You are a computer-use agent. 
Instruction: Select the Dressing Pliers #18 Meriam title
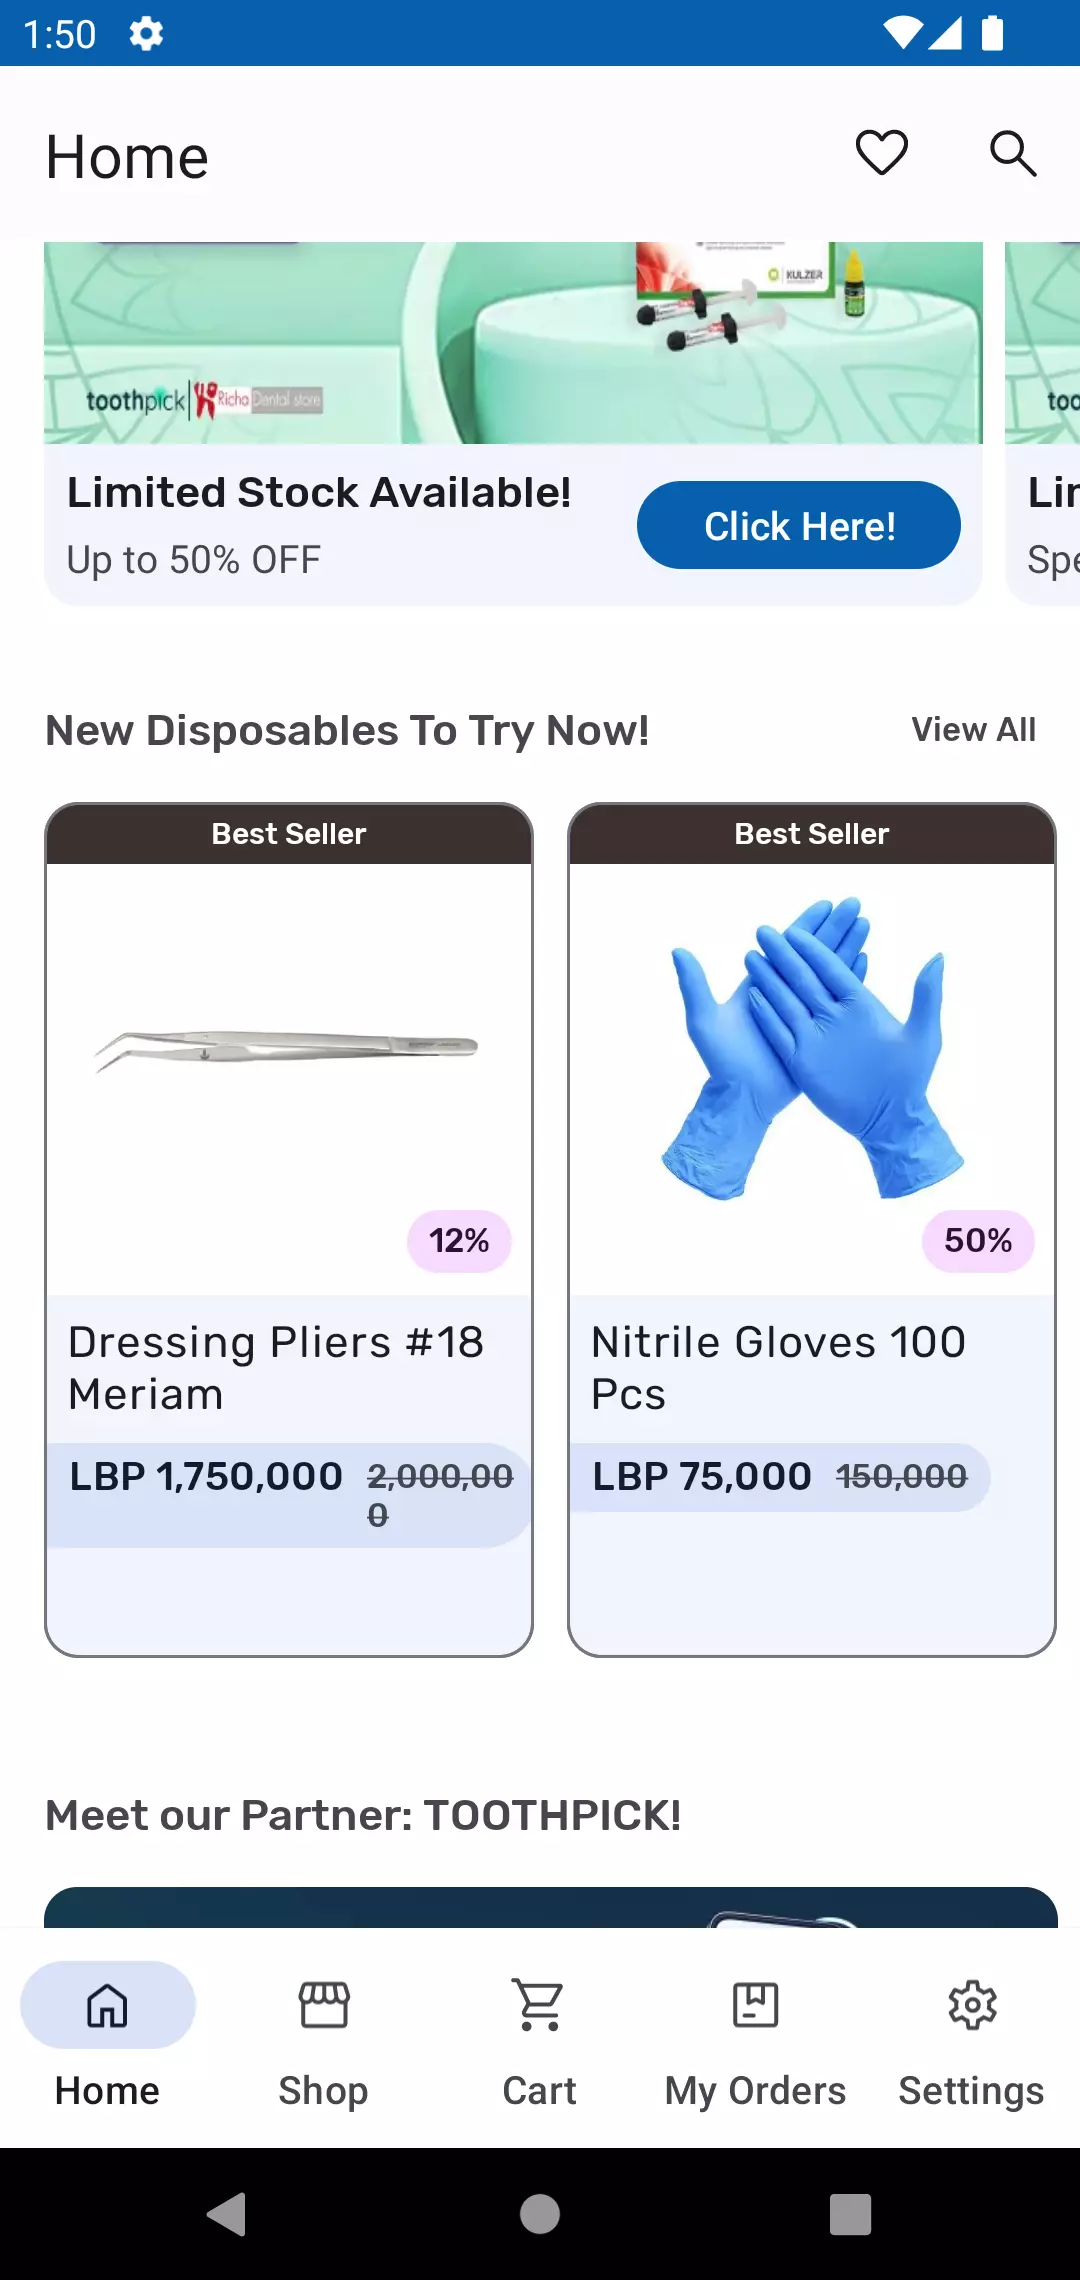tap(276, 1367)
